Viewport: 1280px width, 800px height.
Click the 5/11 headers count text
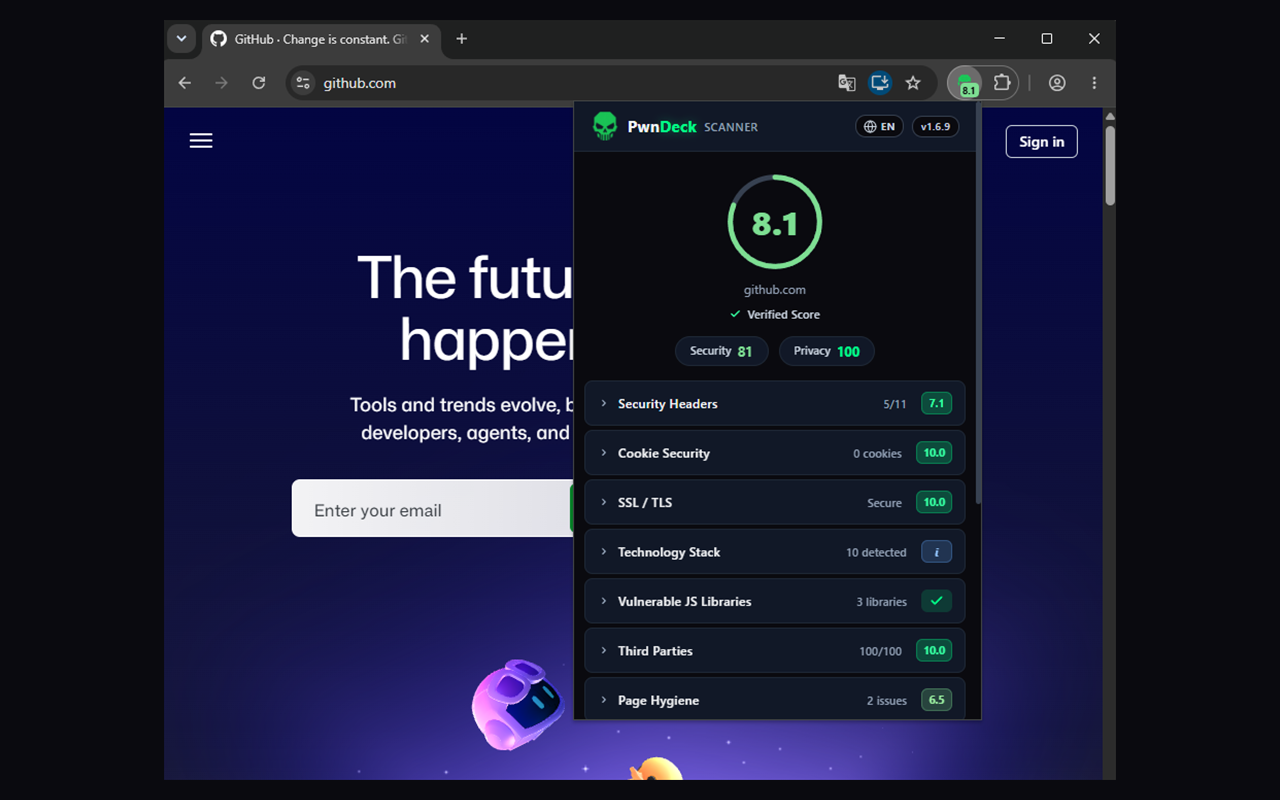click(x=894, y=404)
